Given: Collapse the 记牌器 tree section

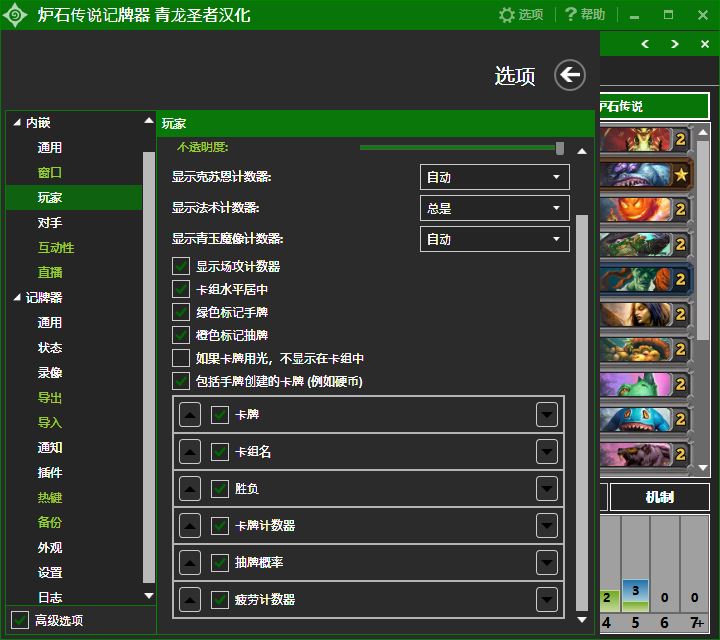Looking at the screenshot, I should pyautogui.click(x=17, y=298).
